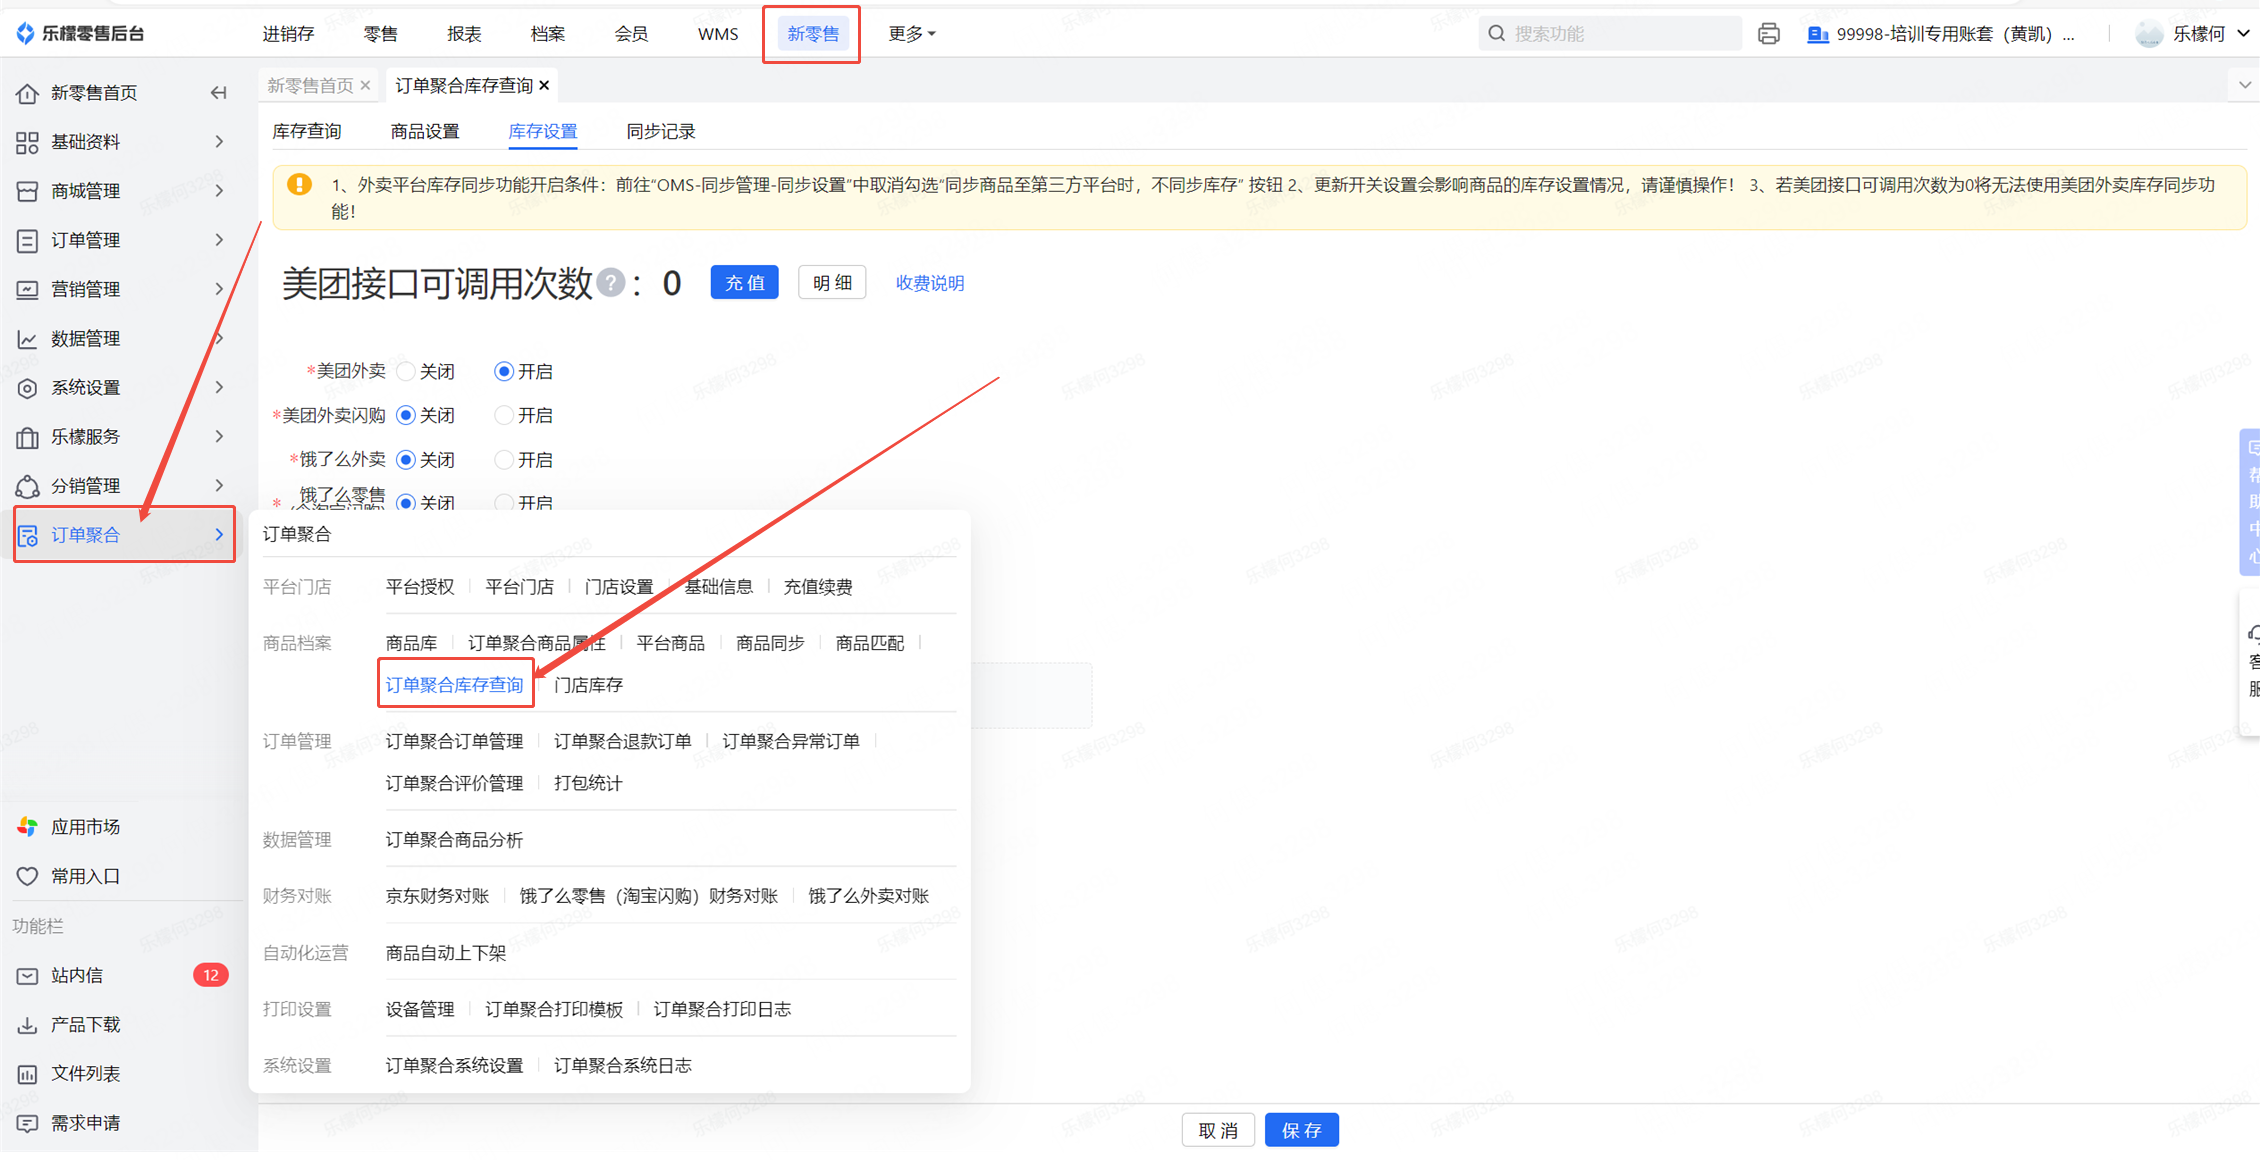This screenshot has height=1160, width=2260.
Task: Select 关闭 for 美团外卖
Action: (406, 372)
